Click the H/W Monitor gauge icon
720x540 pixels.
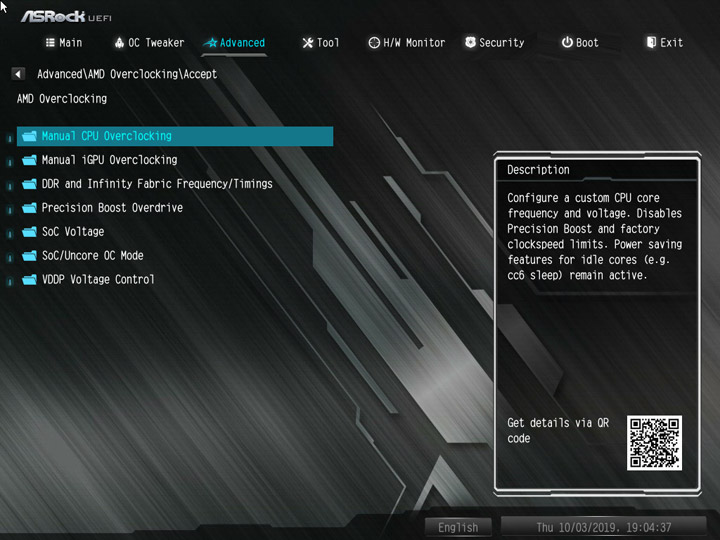click(374, 43)
